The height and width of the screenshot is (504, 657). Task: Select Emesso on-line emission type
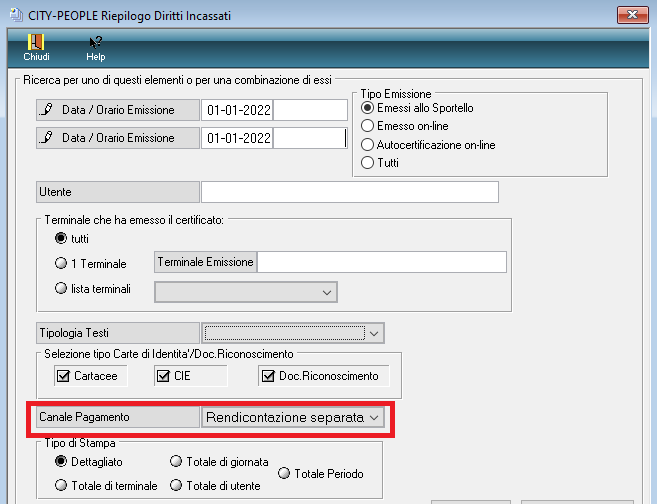coord(368,126)
